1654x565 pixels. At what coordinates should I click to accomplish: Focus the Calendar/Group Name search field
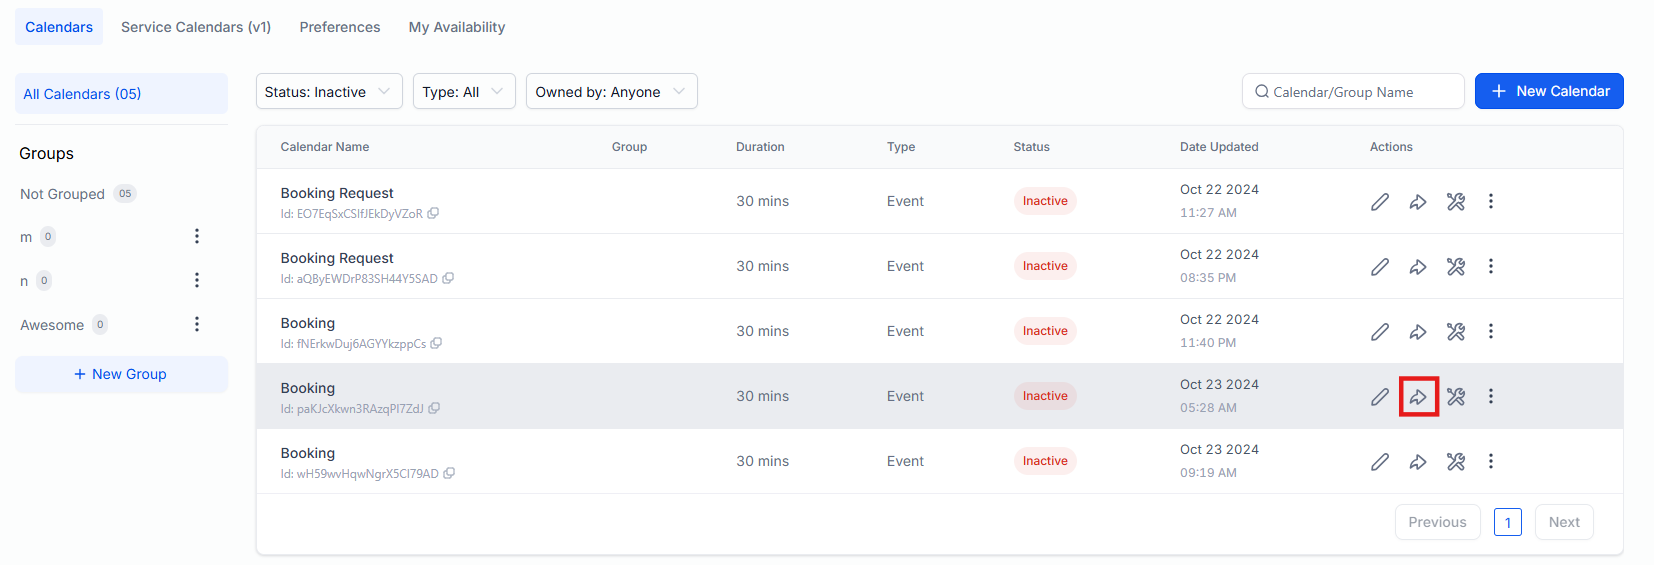(x=1360, y=92)
